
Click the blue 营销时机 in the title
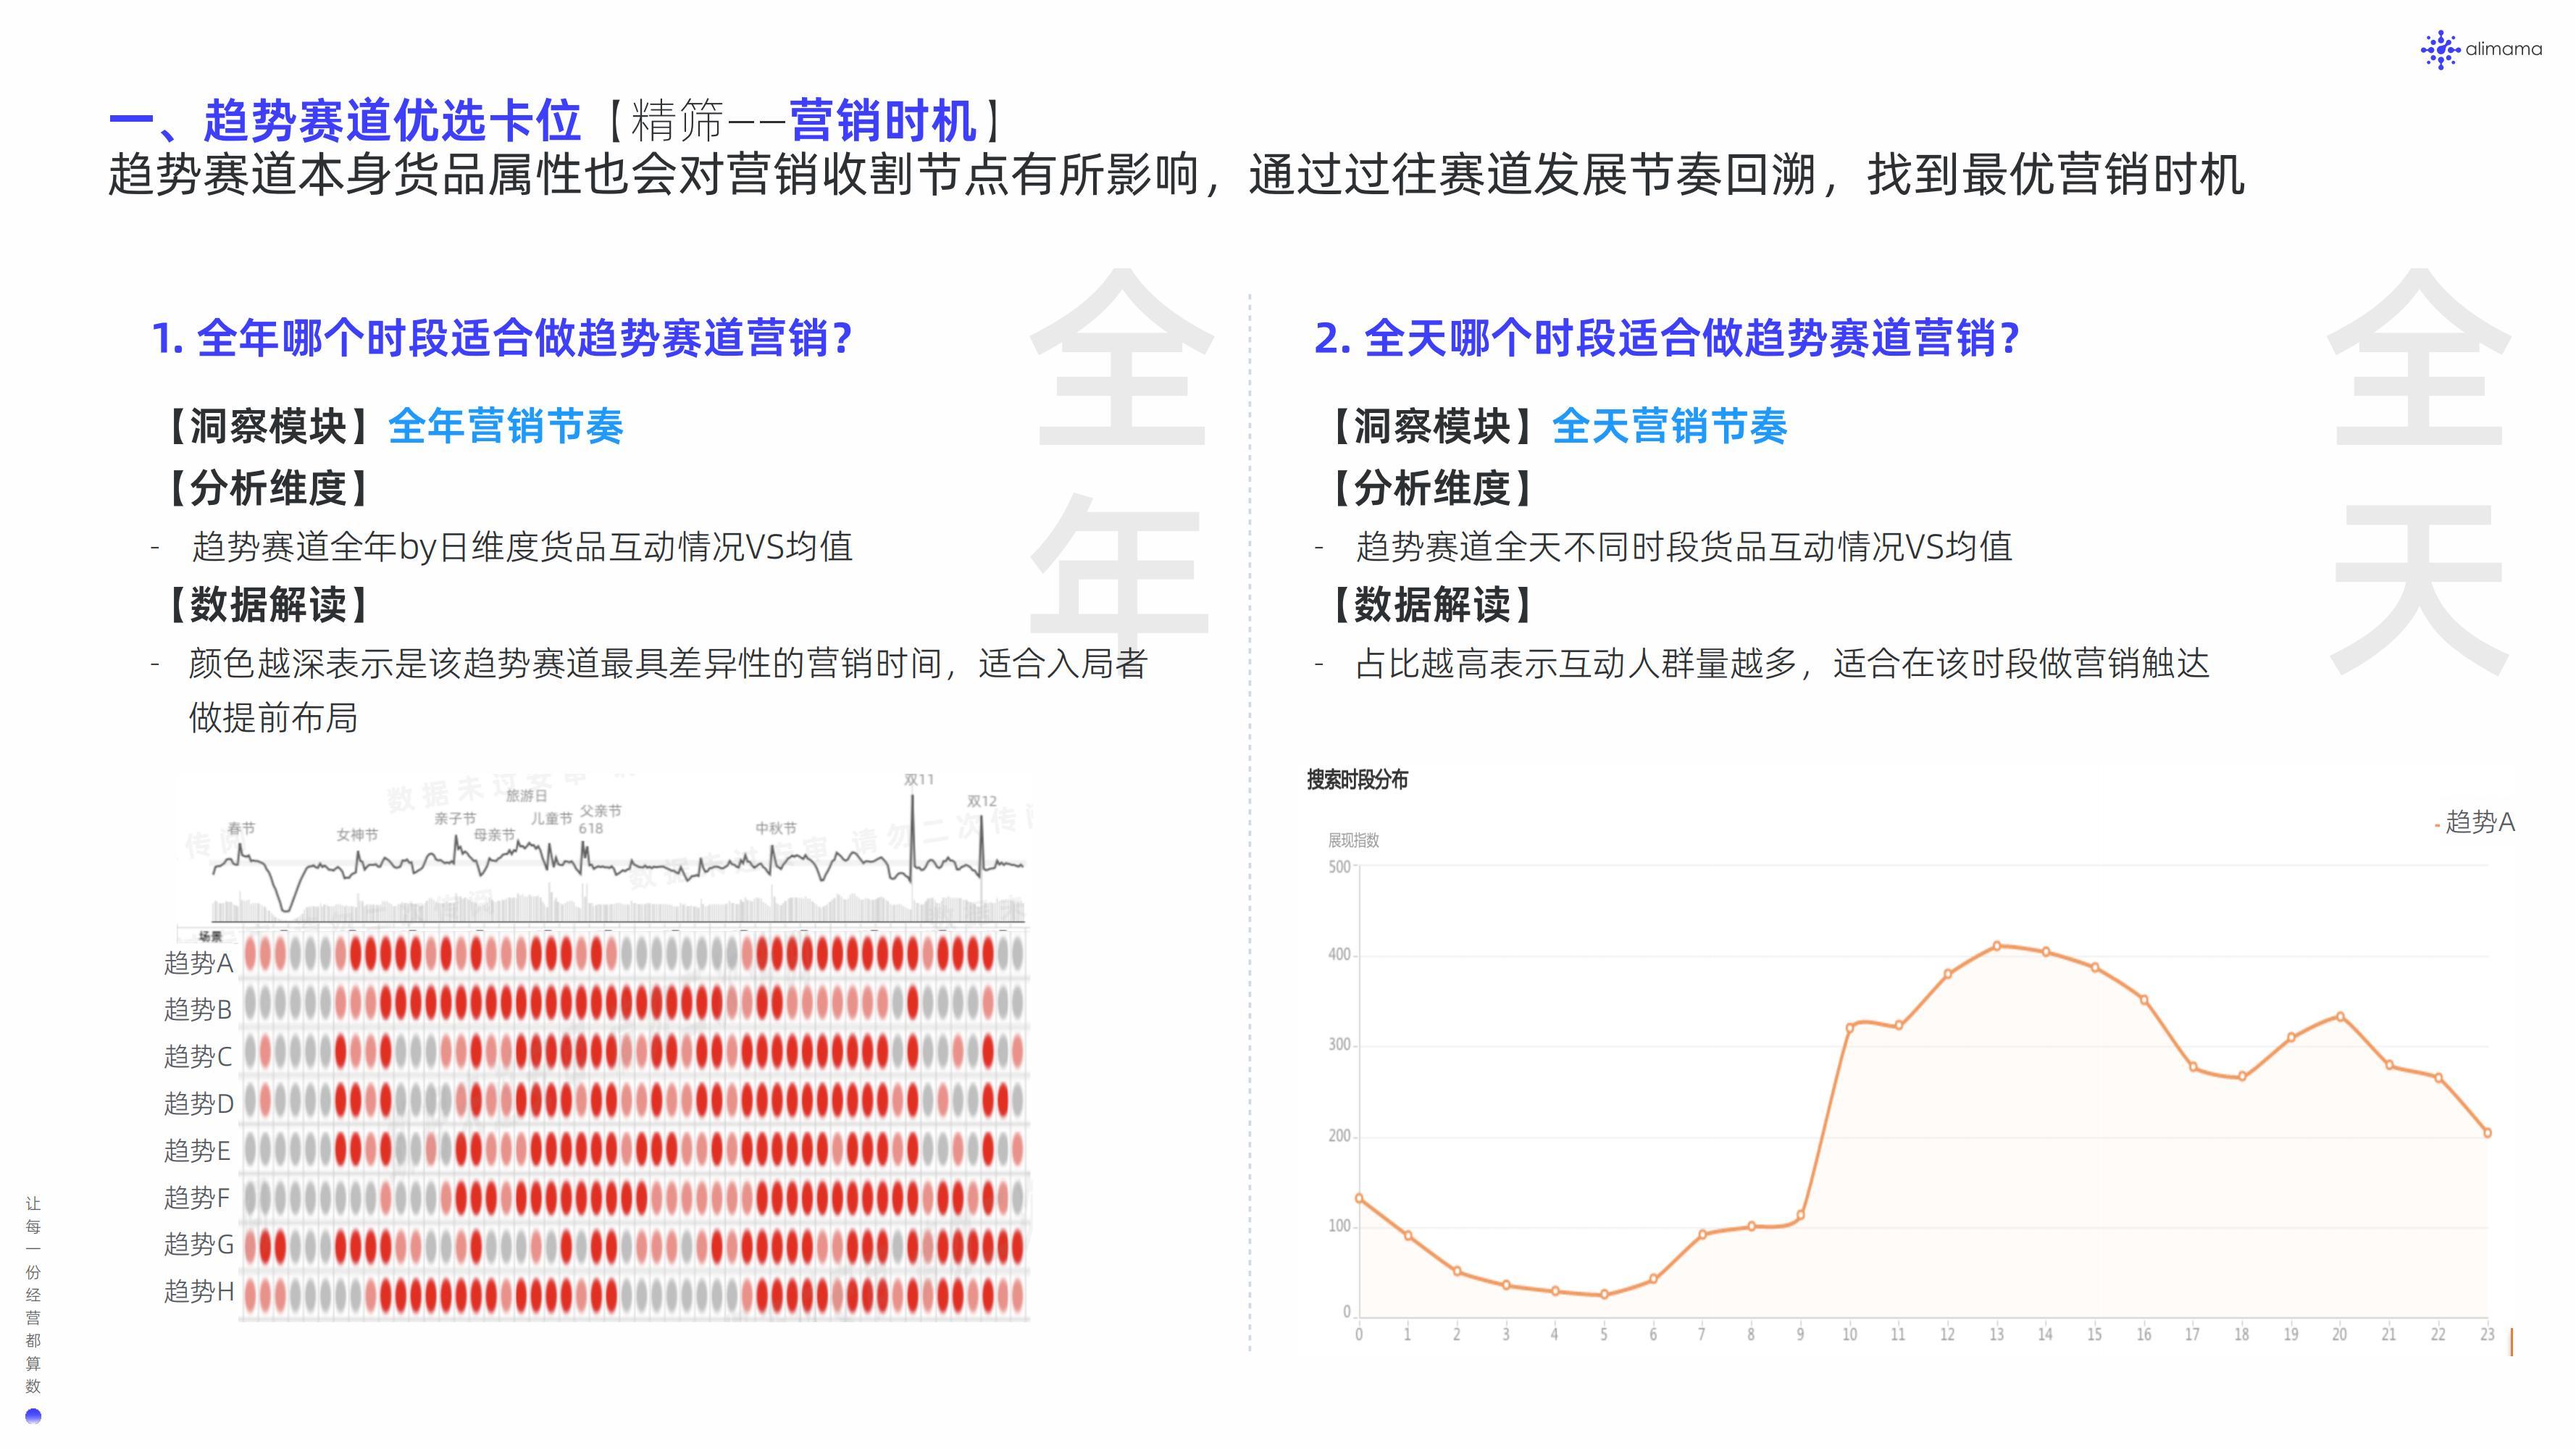point(883,121)
